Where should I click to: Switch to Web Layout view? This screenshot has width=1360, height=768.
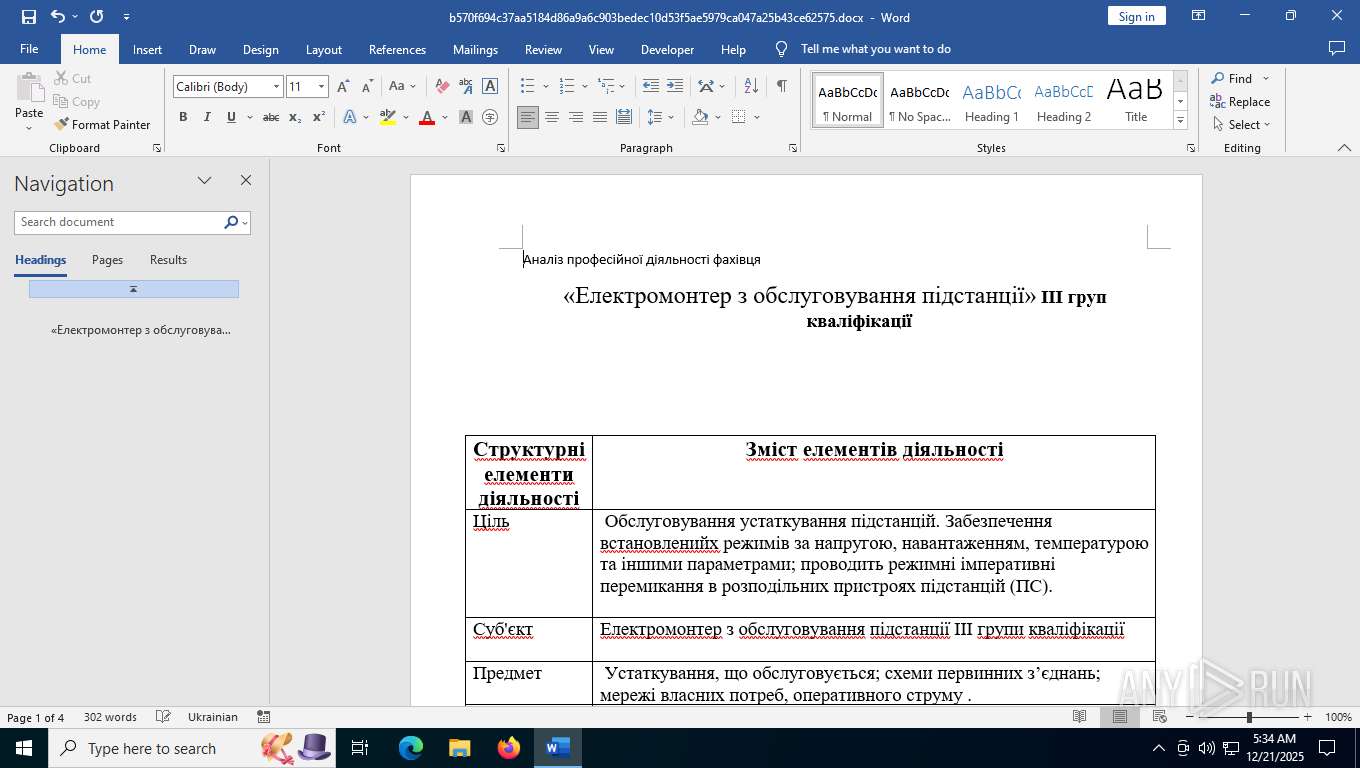[x=1160, y=717]
